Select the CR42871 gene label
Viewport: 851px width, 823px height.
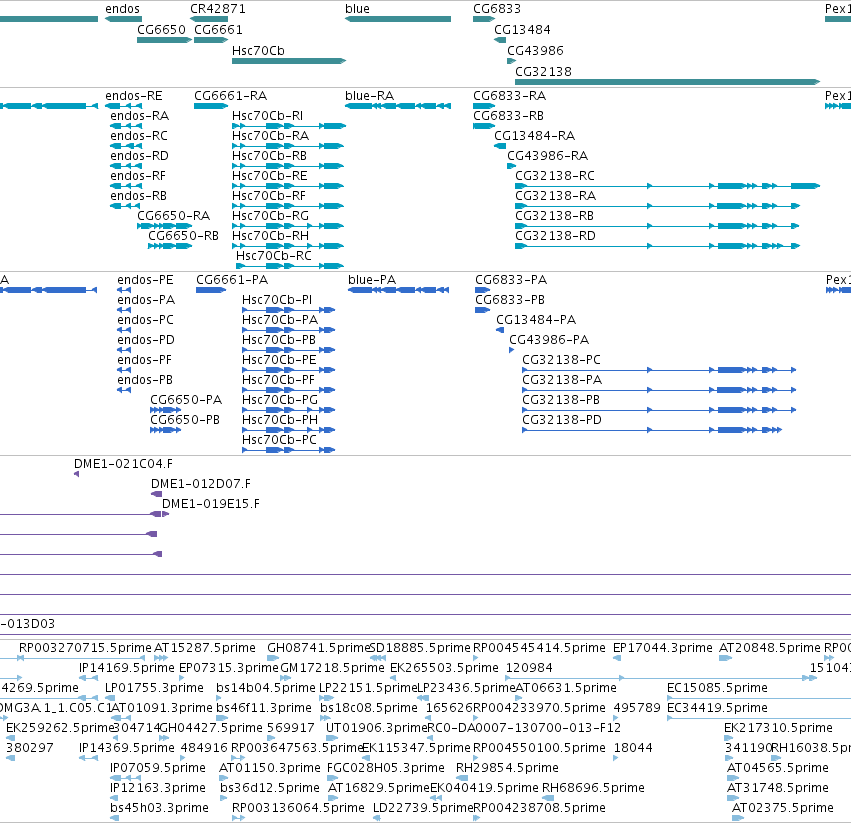click(218, 9)
